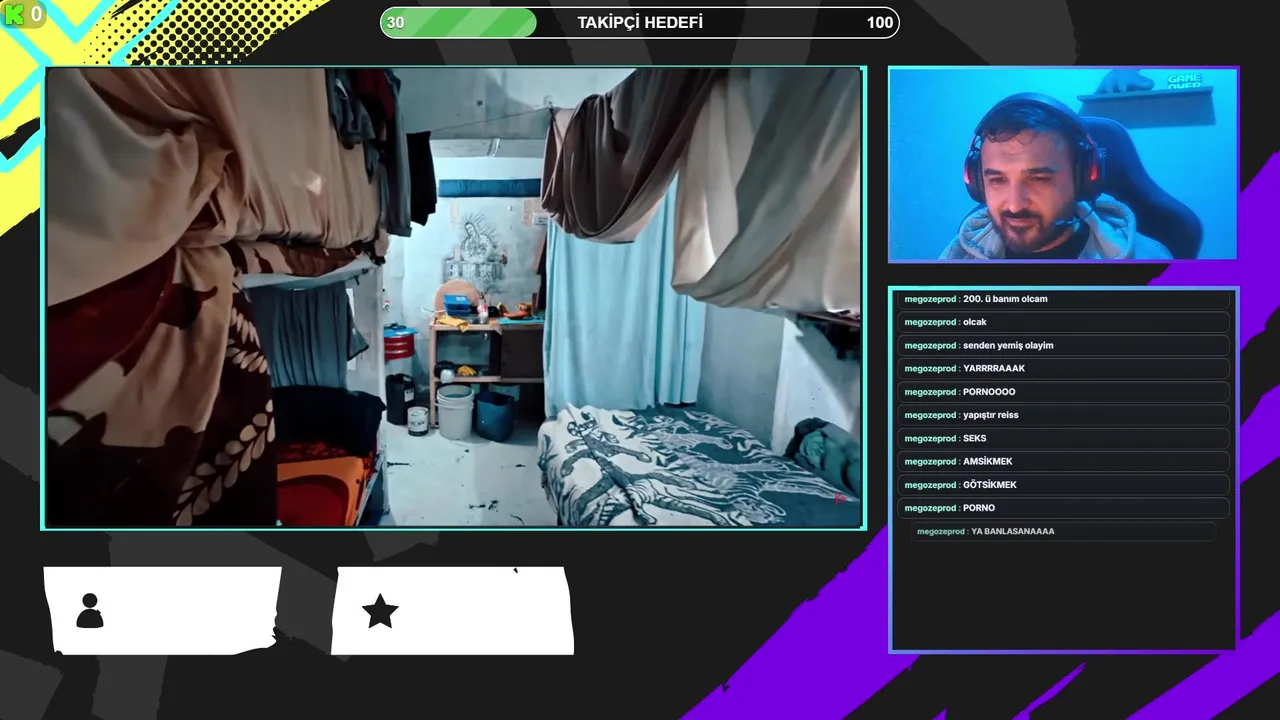The image size is (1280, 720).
Task: Click the green Kick logo icon
Action: click(13, 14)
